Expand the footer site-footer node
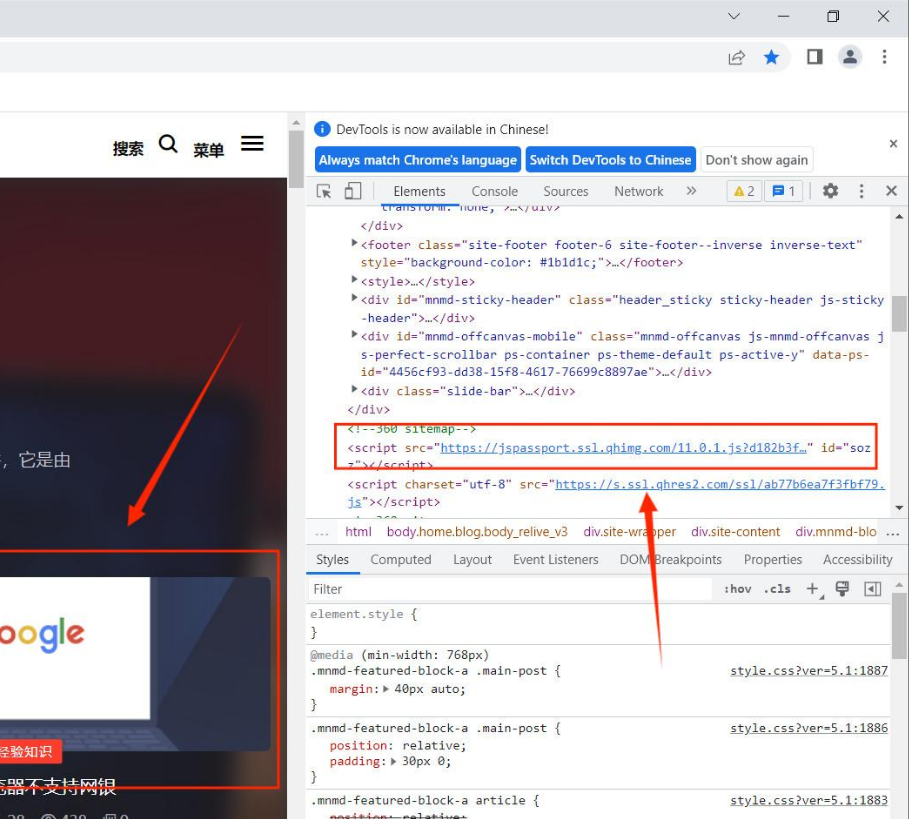Image resolution: width=909 pixels, height=819 pixels. pyautogui.click(x=354, y=243)
